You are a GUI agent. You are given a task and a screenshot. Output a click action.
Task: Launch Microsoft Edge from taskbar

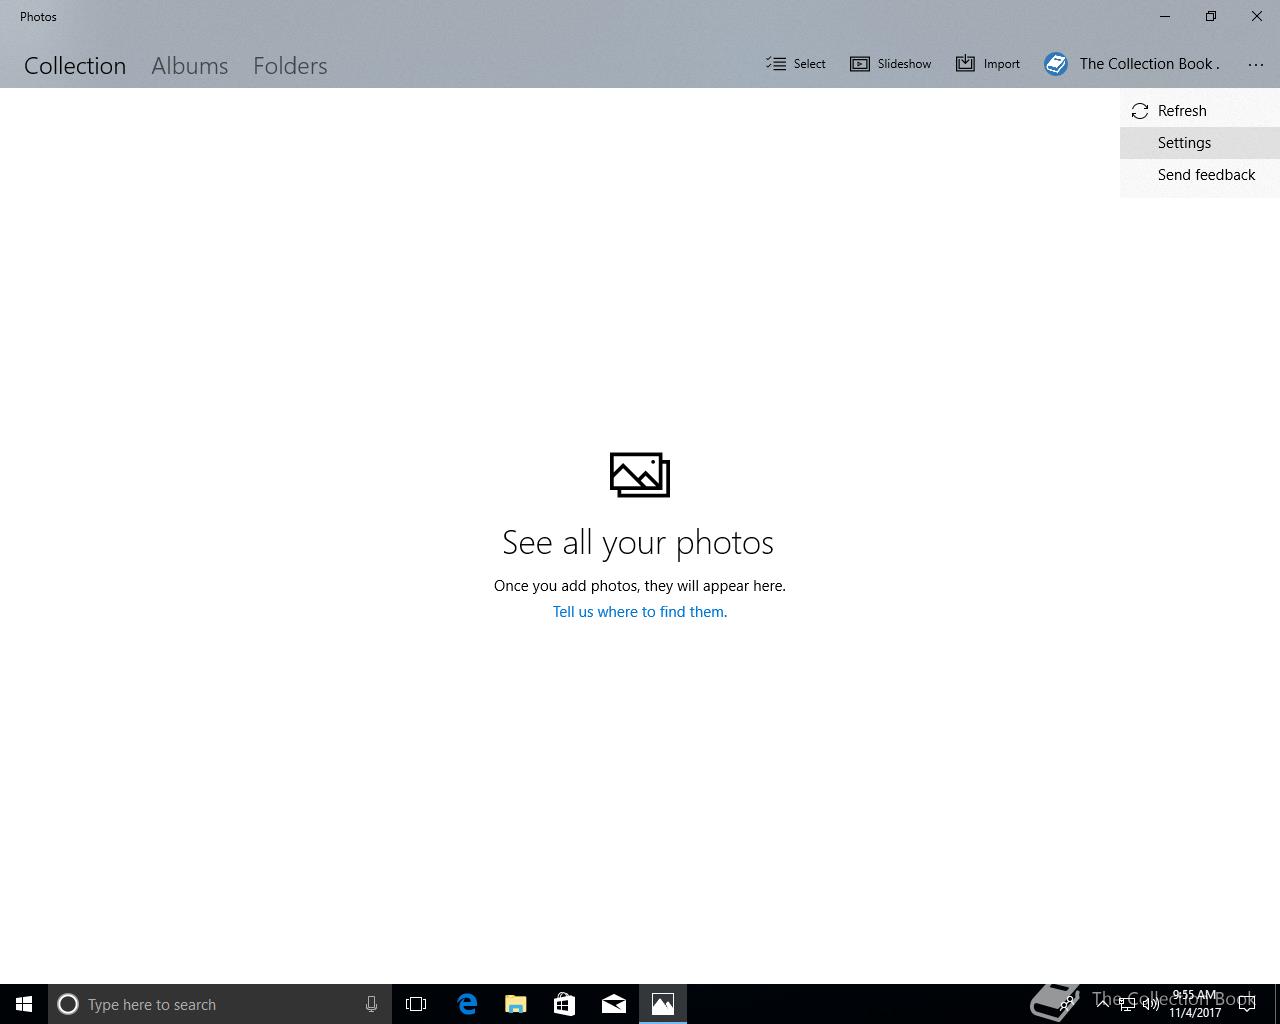[466, 1004]
